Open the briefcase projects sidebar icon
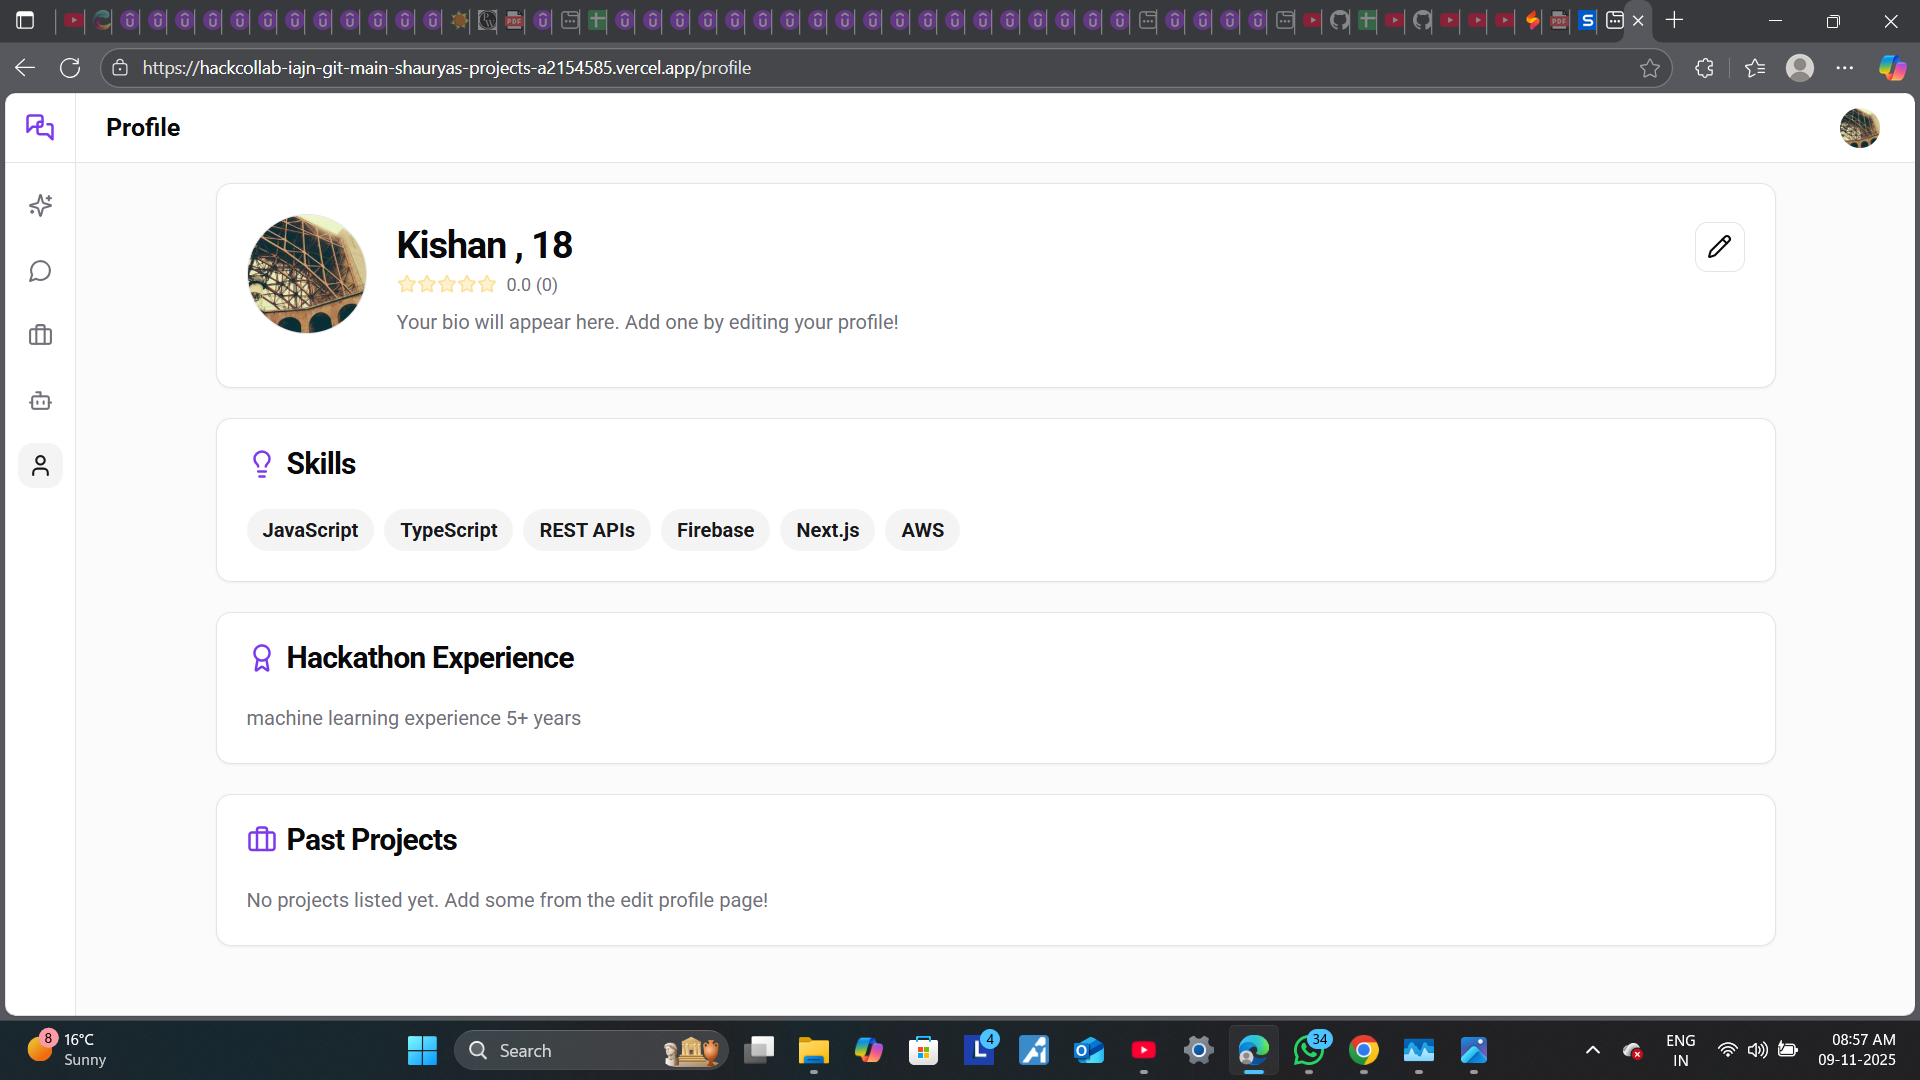Image resolution: width=1920 pixels, height=1080 pixels. click(40, 335)
